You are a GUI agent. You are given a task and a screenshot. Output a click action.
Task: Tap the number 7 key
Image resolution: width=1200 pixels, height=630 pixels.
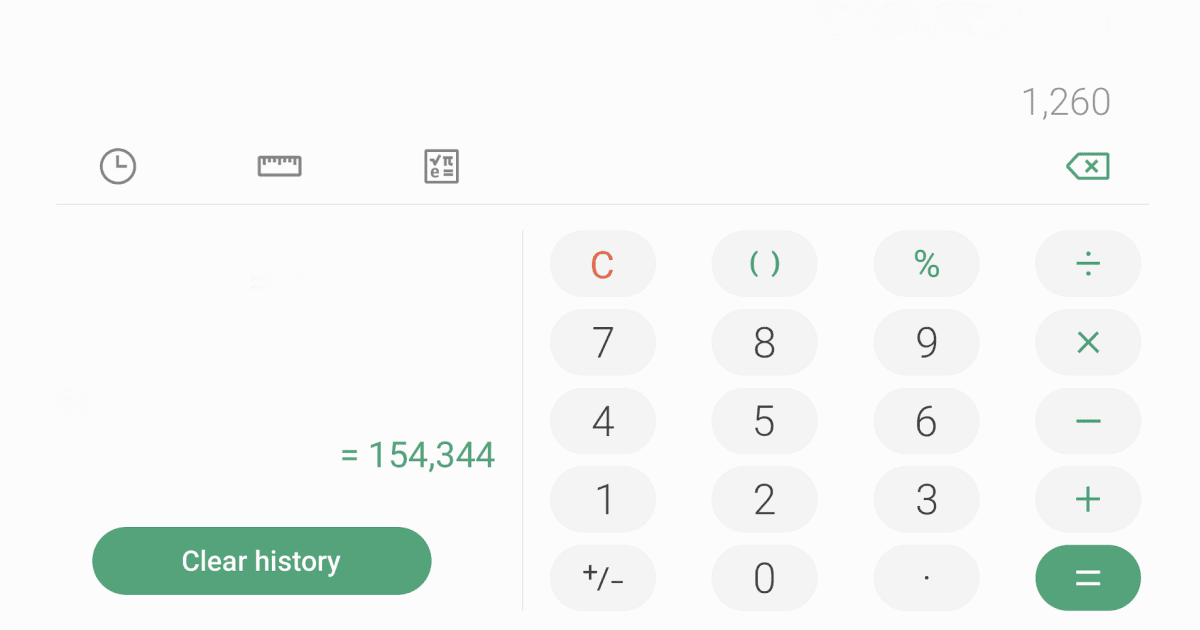pyautogui.click(x=603, y=342)
